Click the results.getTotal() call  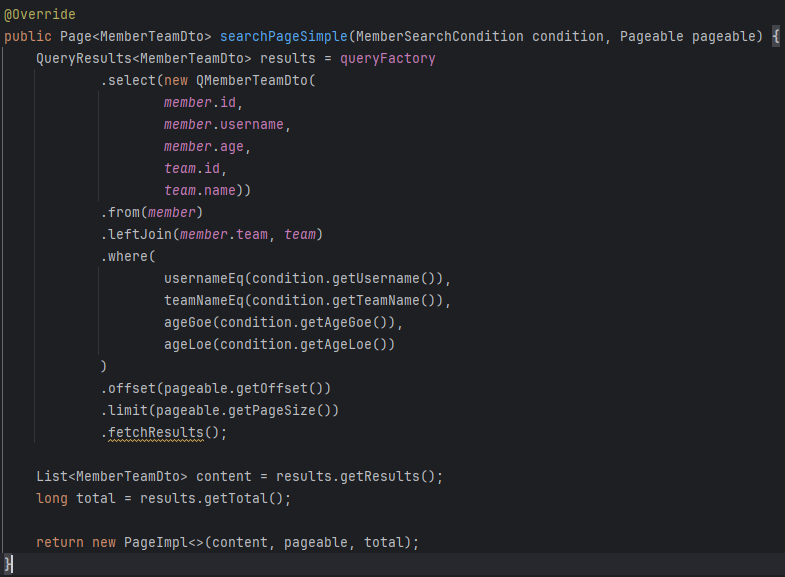211,499
